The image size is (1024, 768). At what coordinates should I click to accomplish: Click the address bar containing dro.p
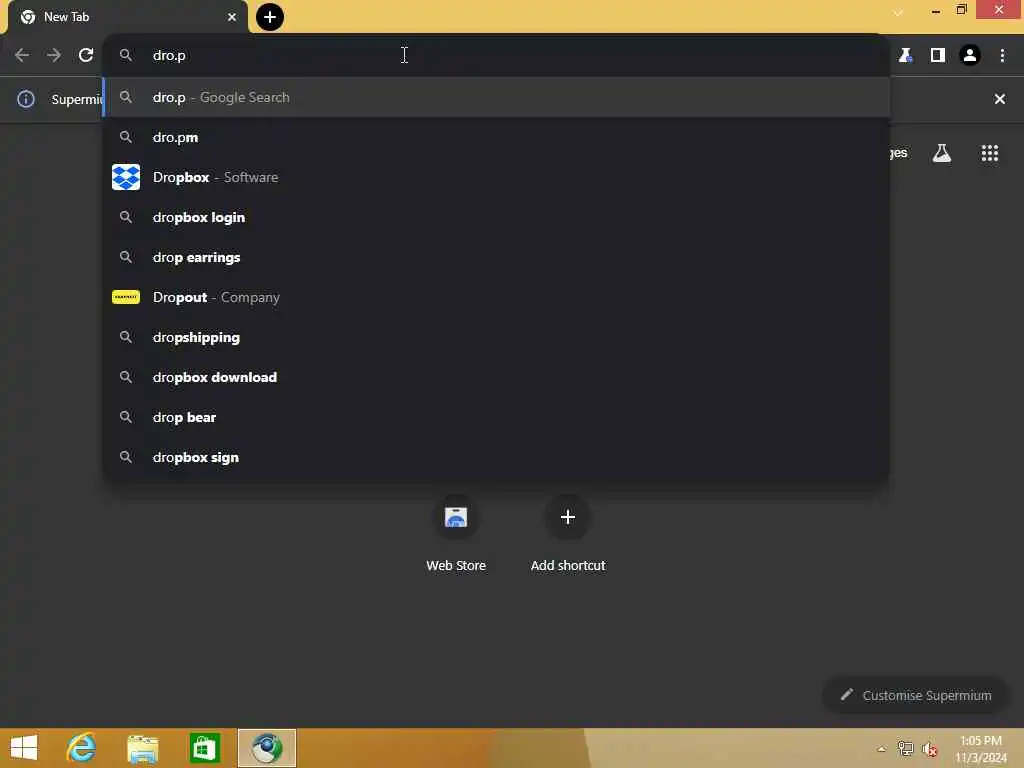[496, 56]
